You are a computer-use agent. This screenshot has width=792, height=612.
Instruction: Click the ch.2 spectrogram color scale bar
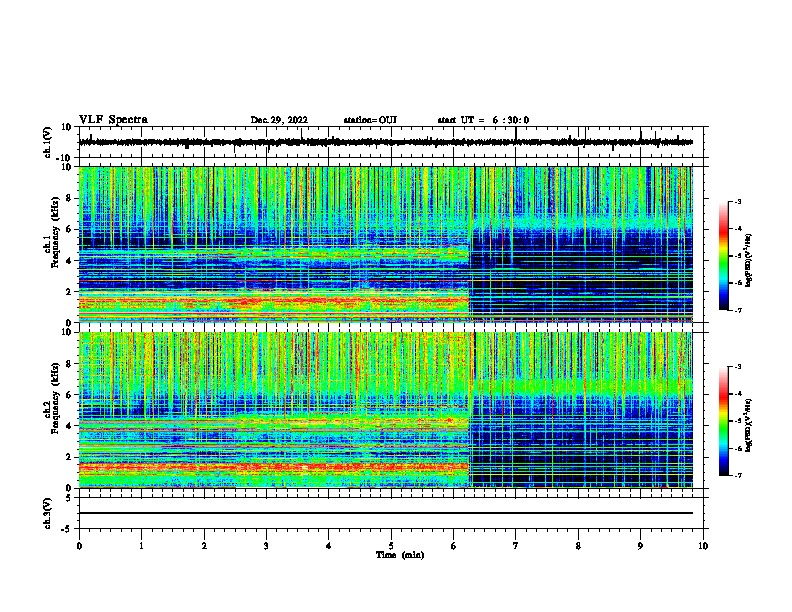723,421
